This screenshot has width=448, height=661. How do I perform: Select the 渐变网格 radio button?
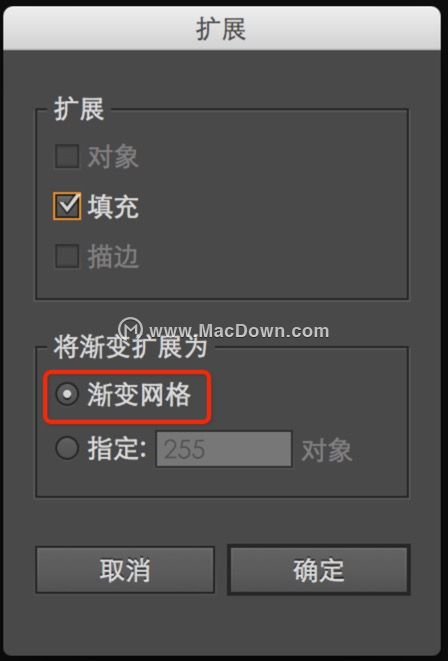click(67, 394)
